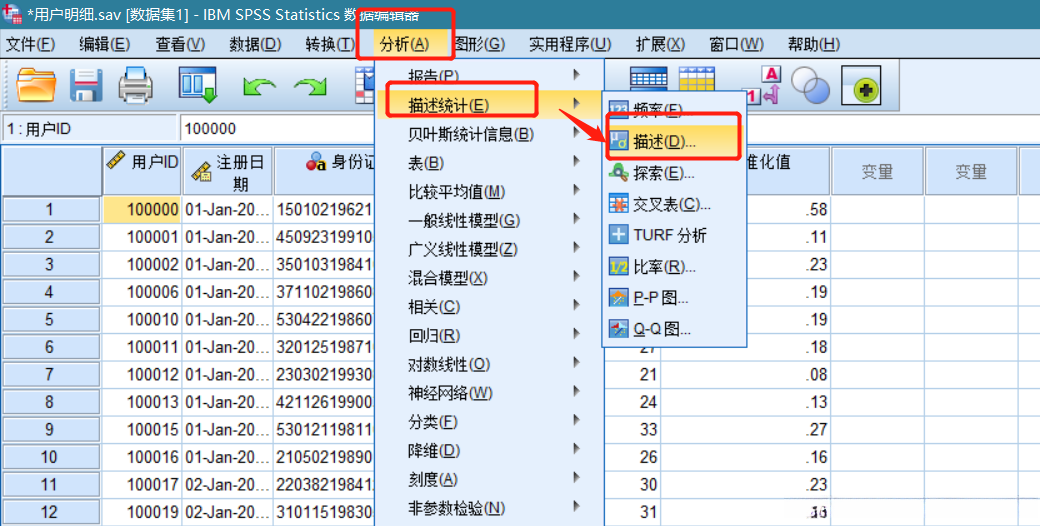Open the 文件(F) menu
This screenshot has width=1040, height=526.
click(x=30, y=44)
